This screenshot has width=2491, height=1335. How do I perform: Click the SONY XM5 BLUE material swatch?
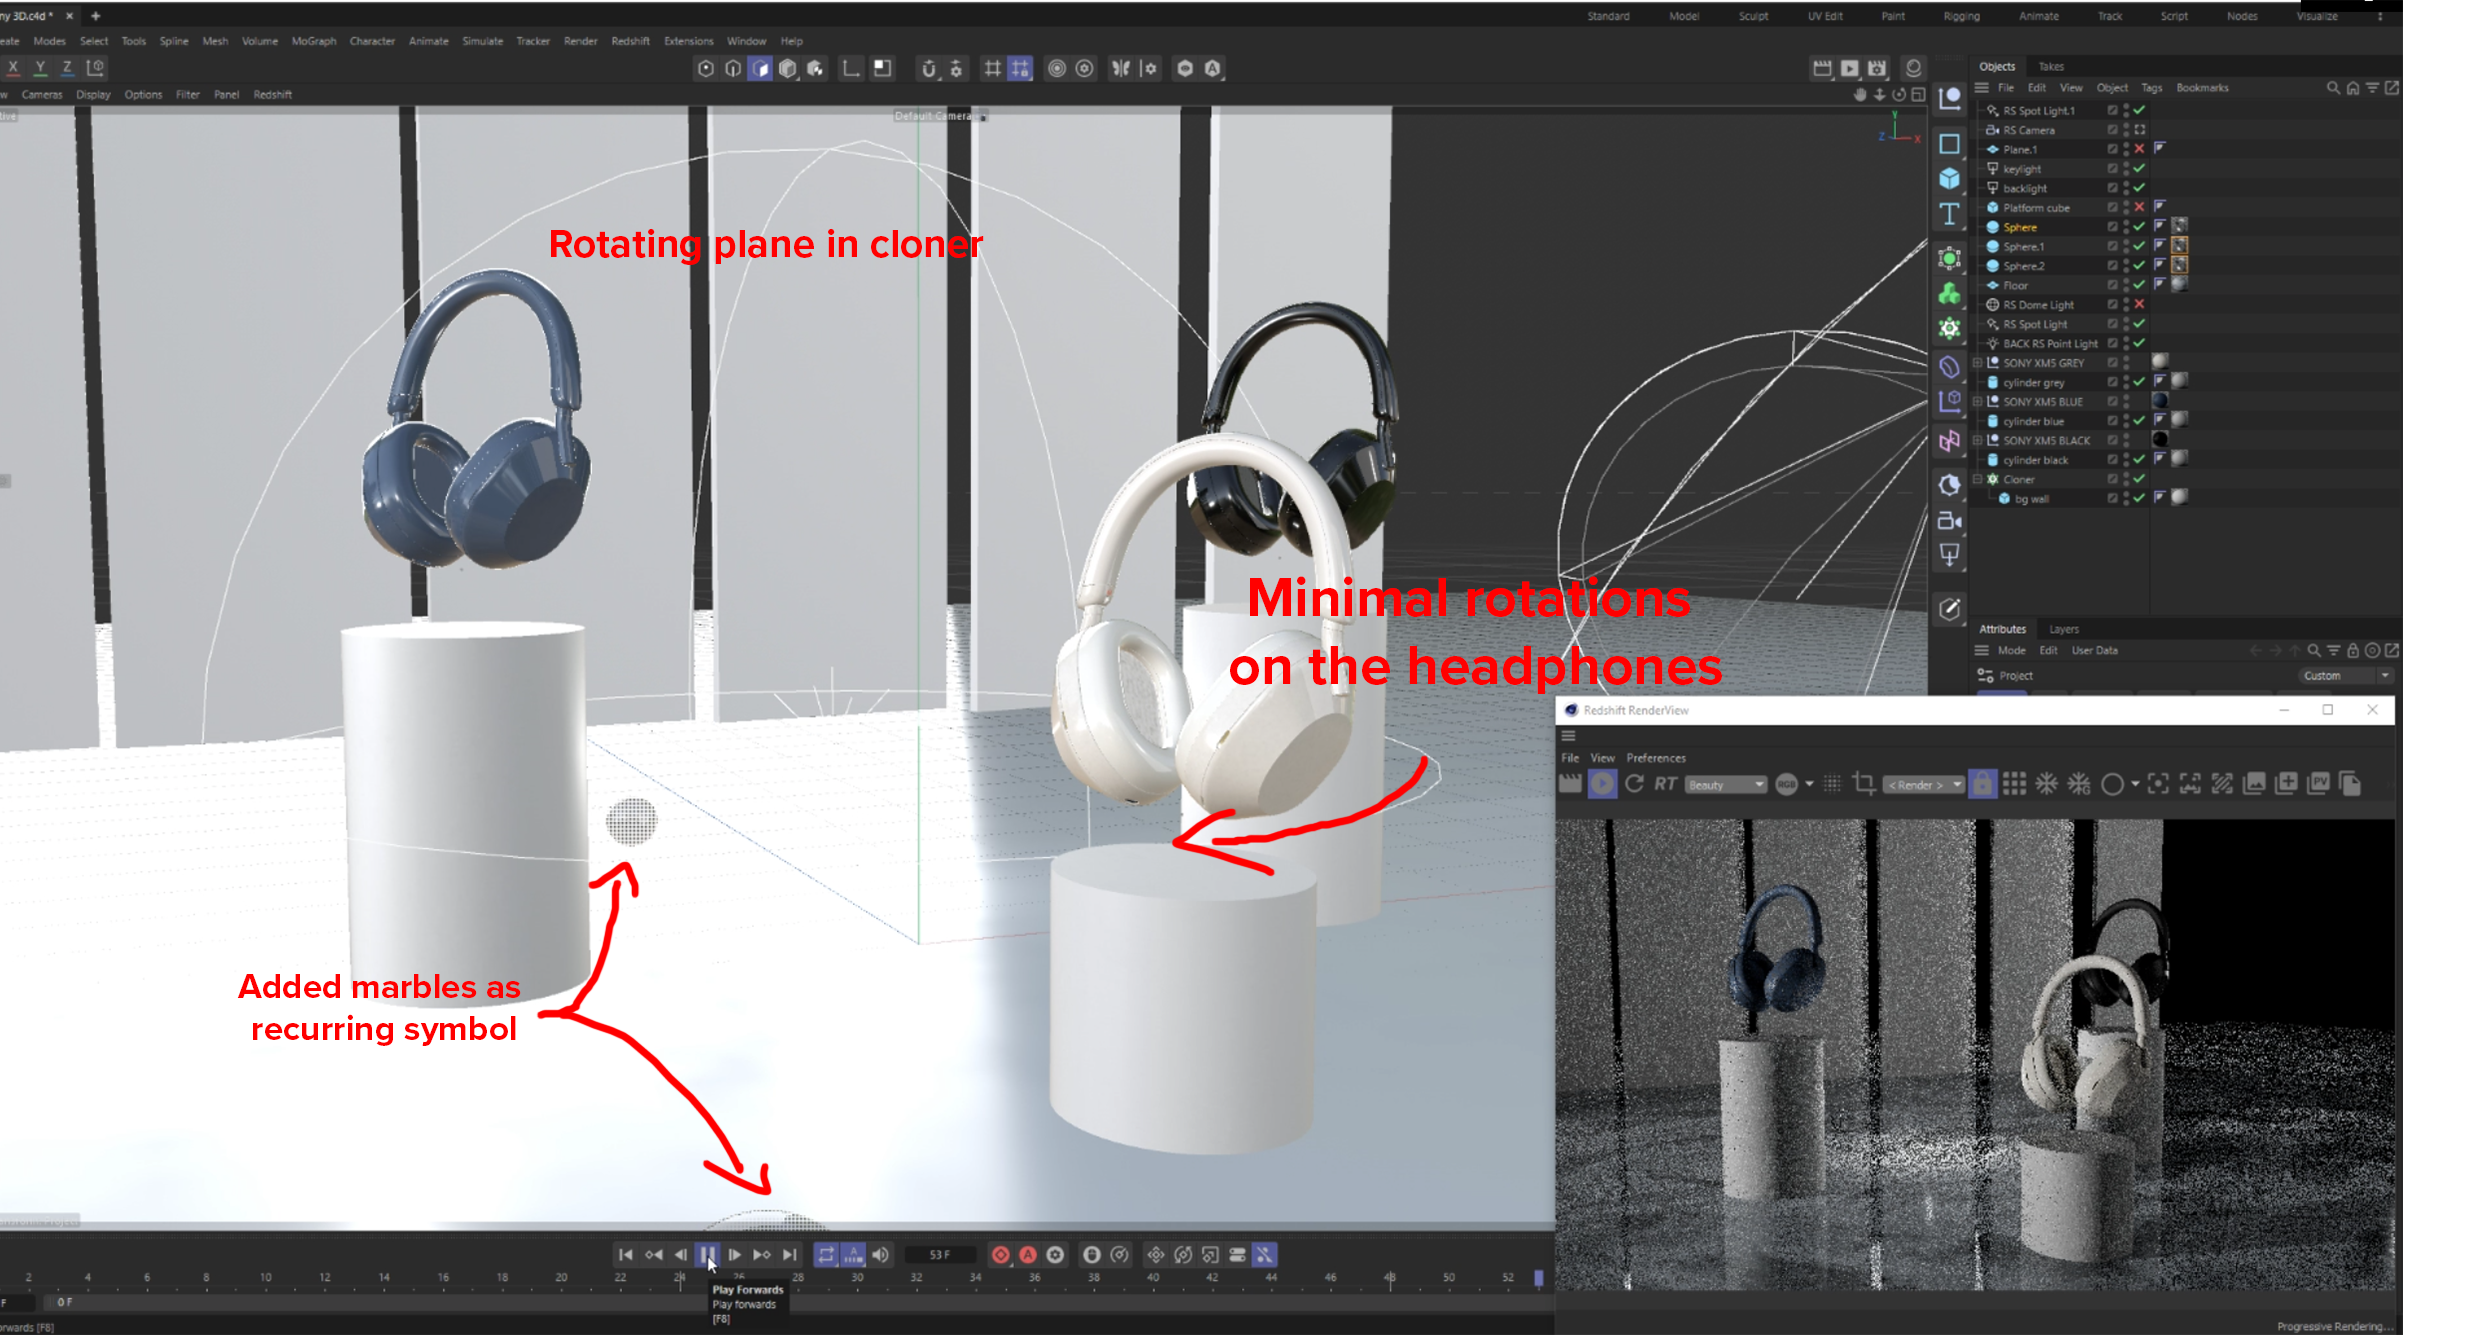pyautogui.click(x=2159, y=401)
